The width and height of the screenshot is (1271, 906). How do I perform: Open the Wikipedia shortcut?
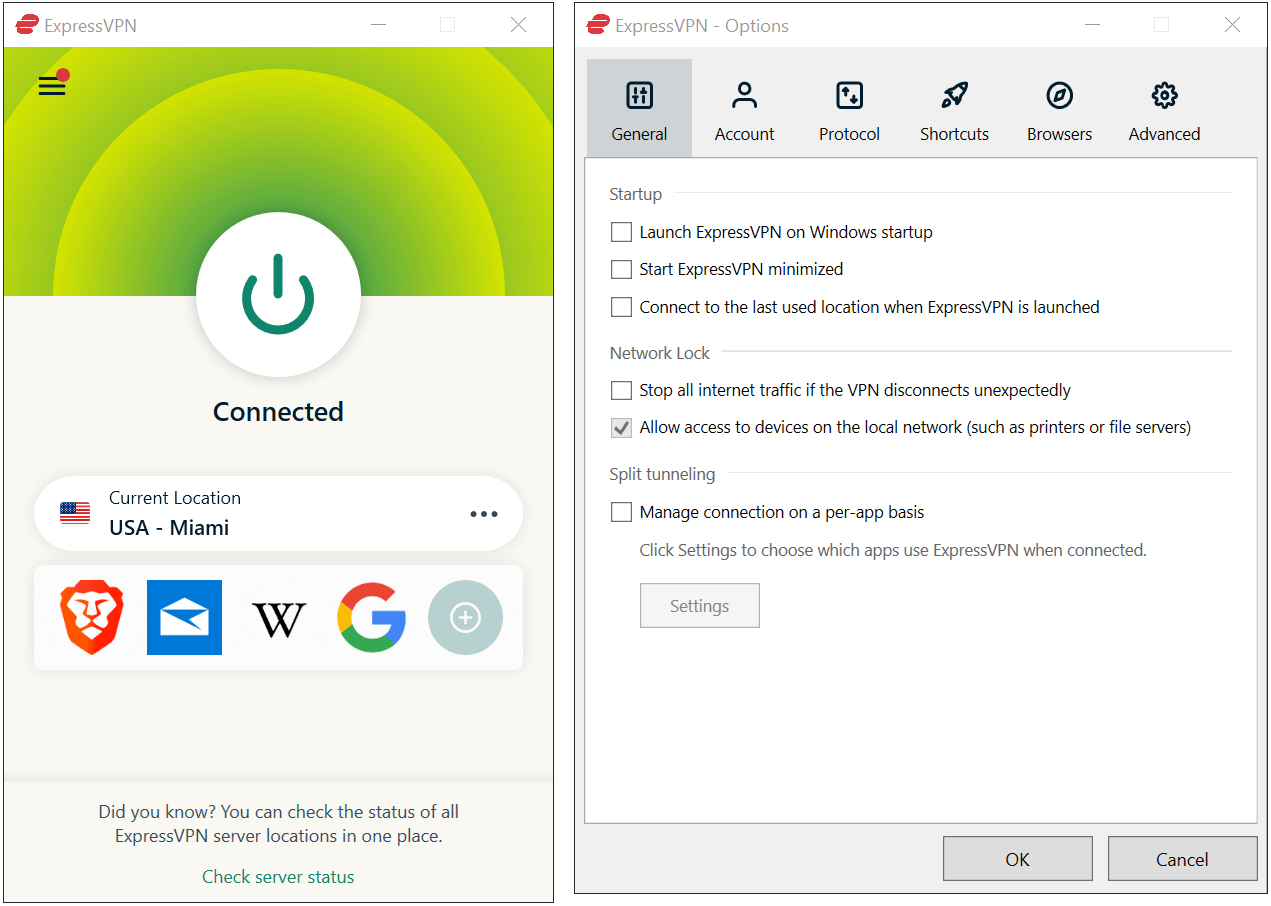pyautogui.click(x=278, y=620)
